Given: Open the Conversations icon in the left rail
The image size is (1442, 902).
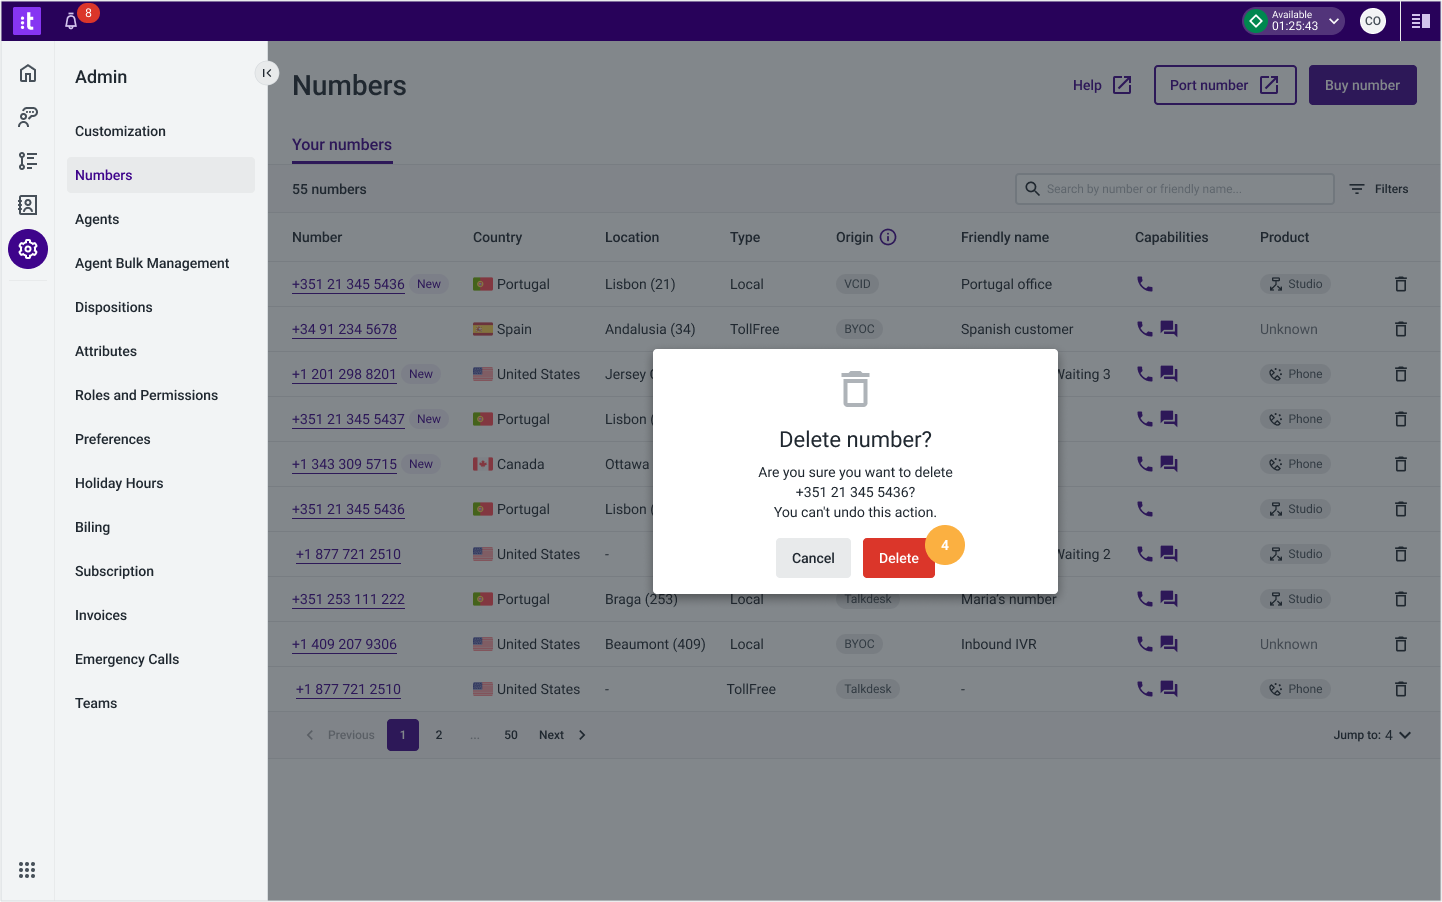Looking at the screenshot, I should point(27,117).
